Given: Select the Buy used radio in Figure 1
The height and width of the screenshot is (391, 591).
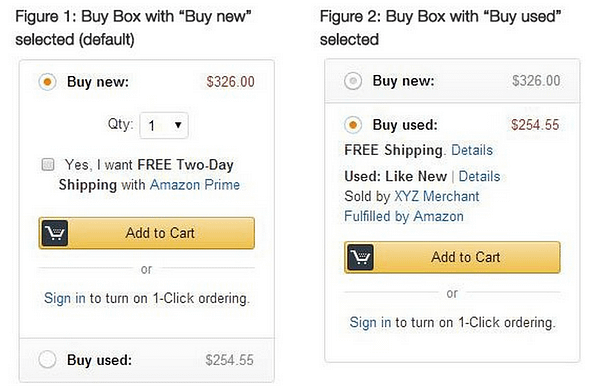Looking at the screenshot, I should [47, 359].
